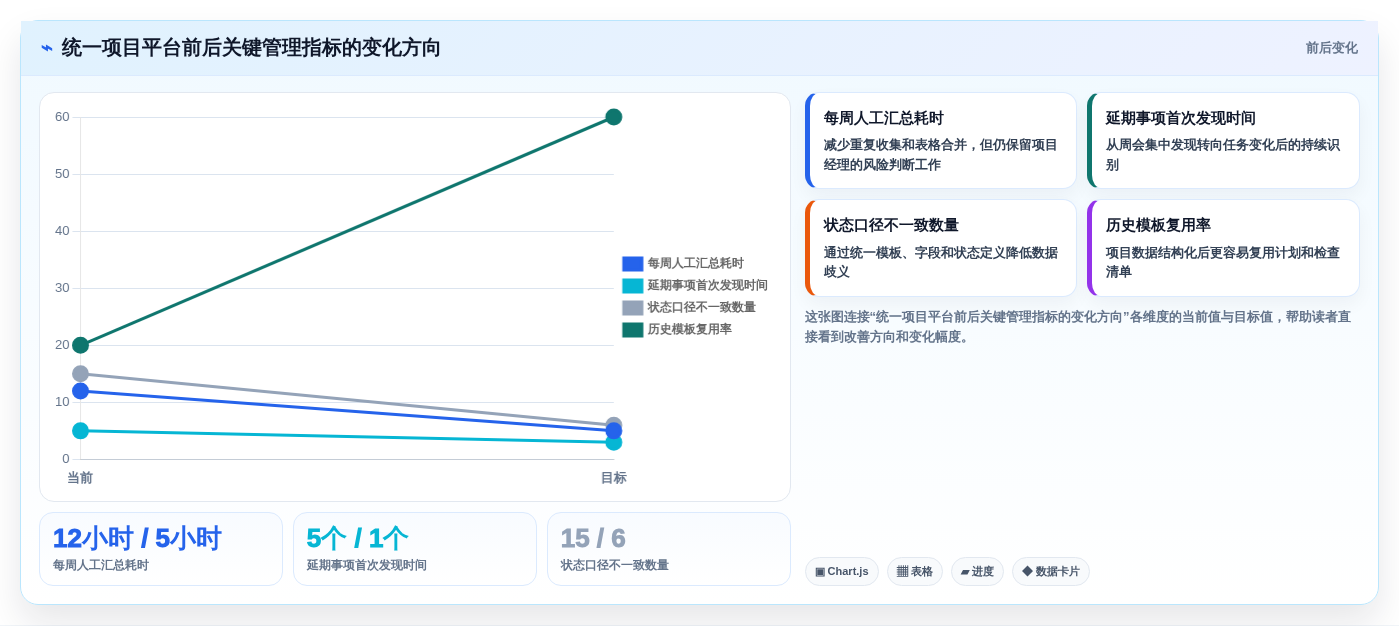The image size is (1399, 626).
Task: Open the 状态口径不一致数量 info card
Action: 940,248
